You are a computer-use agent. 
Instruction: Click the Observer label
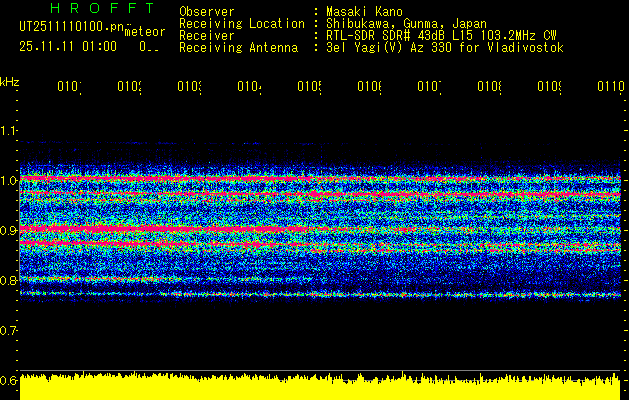click(x=207, y=12)
